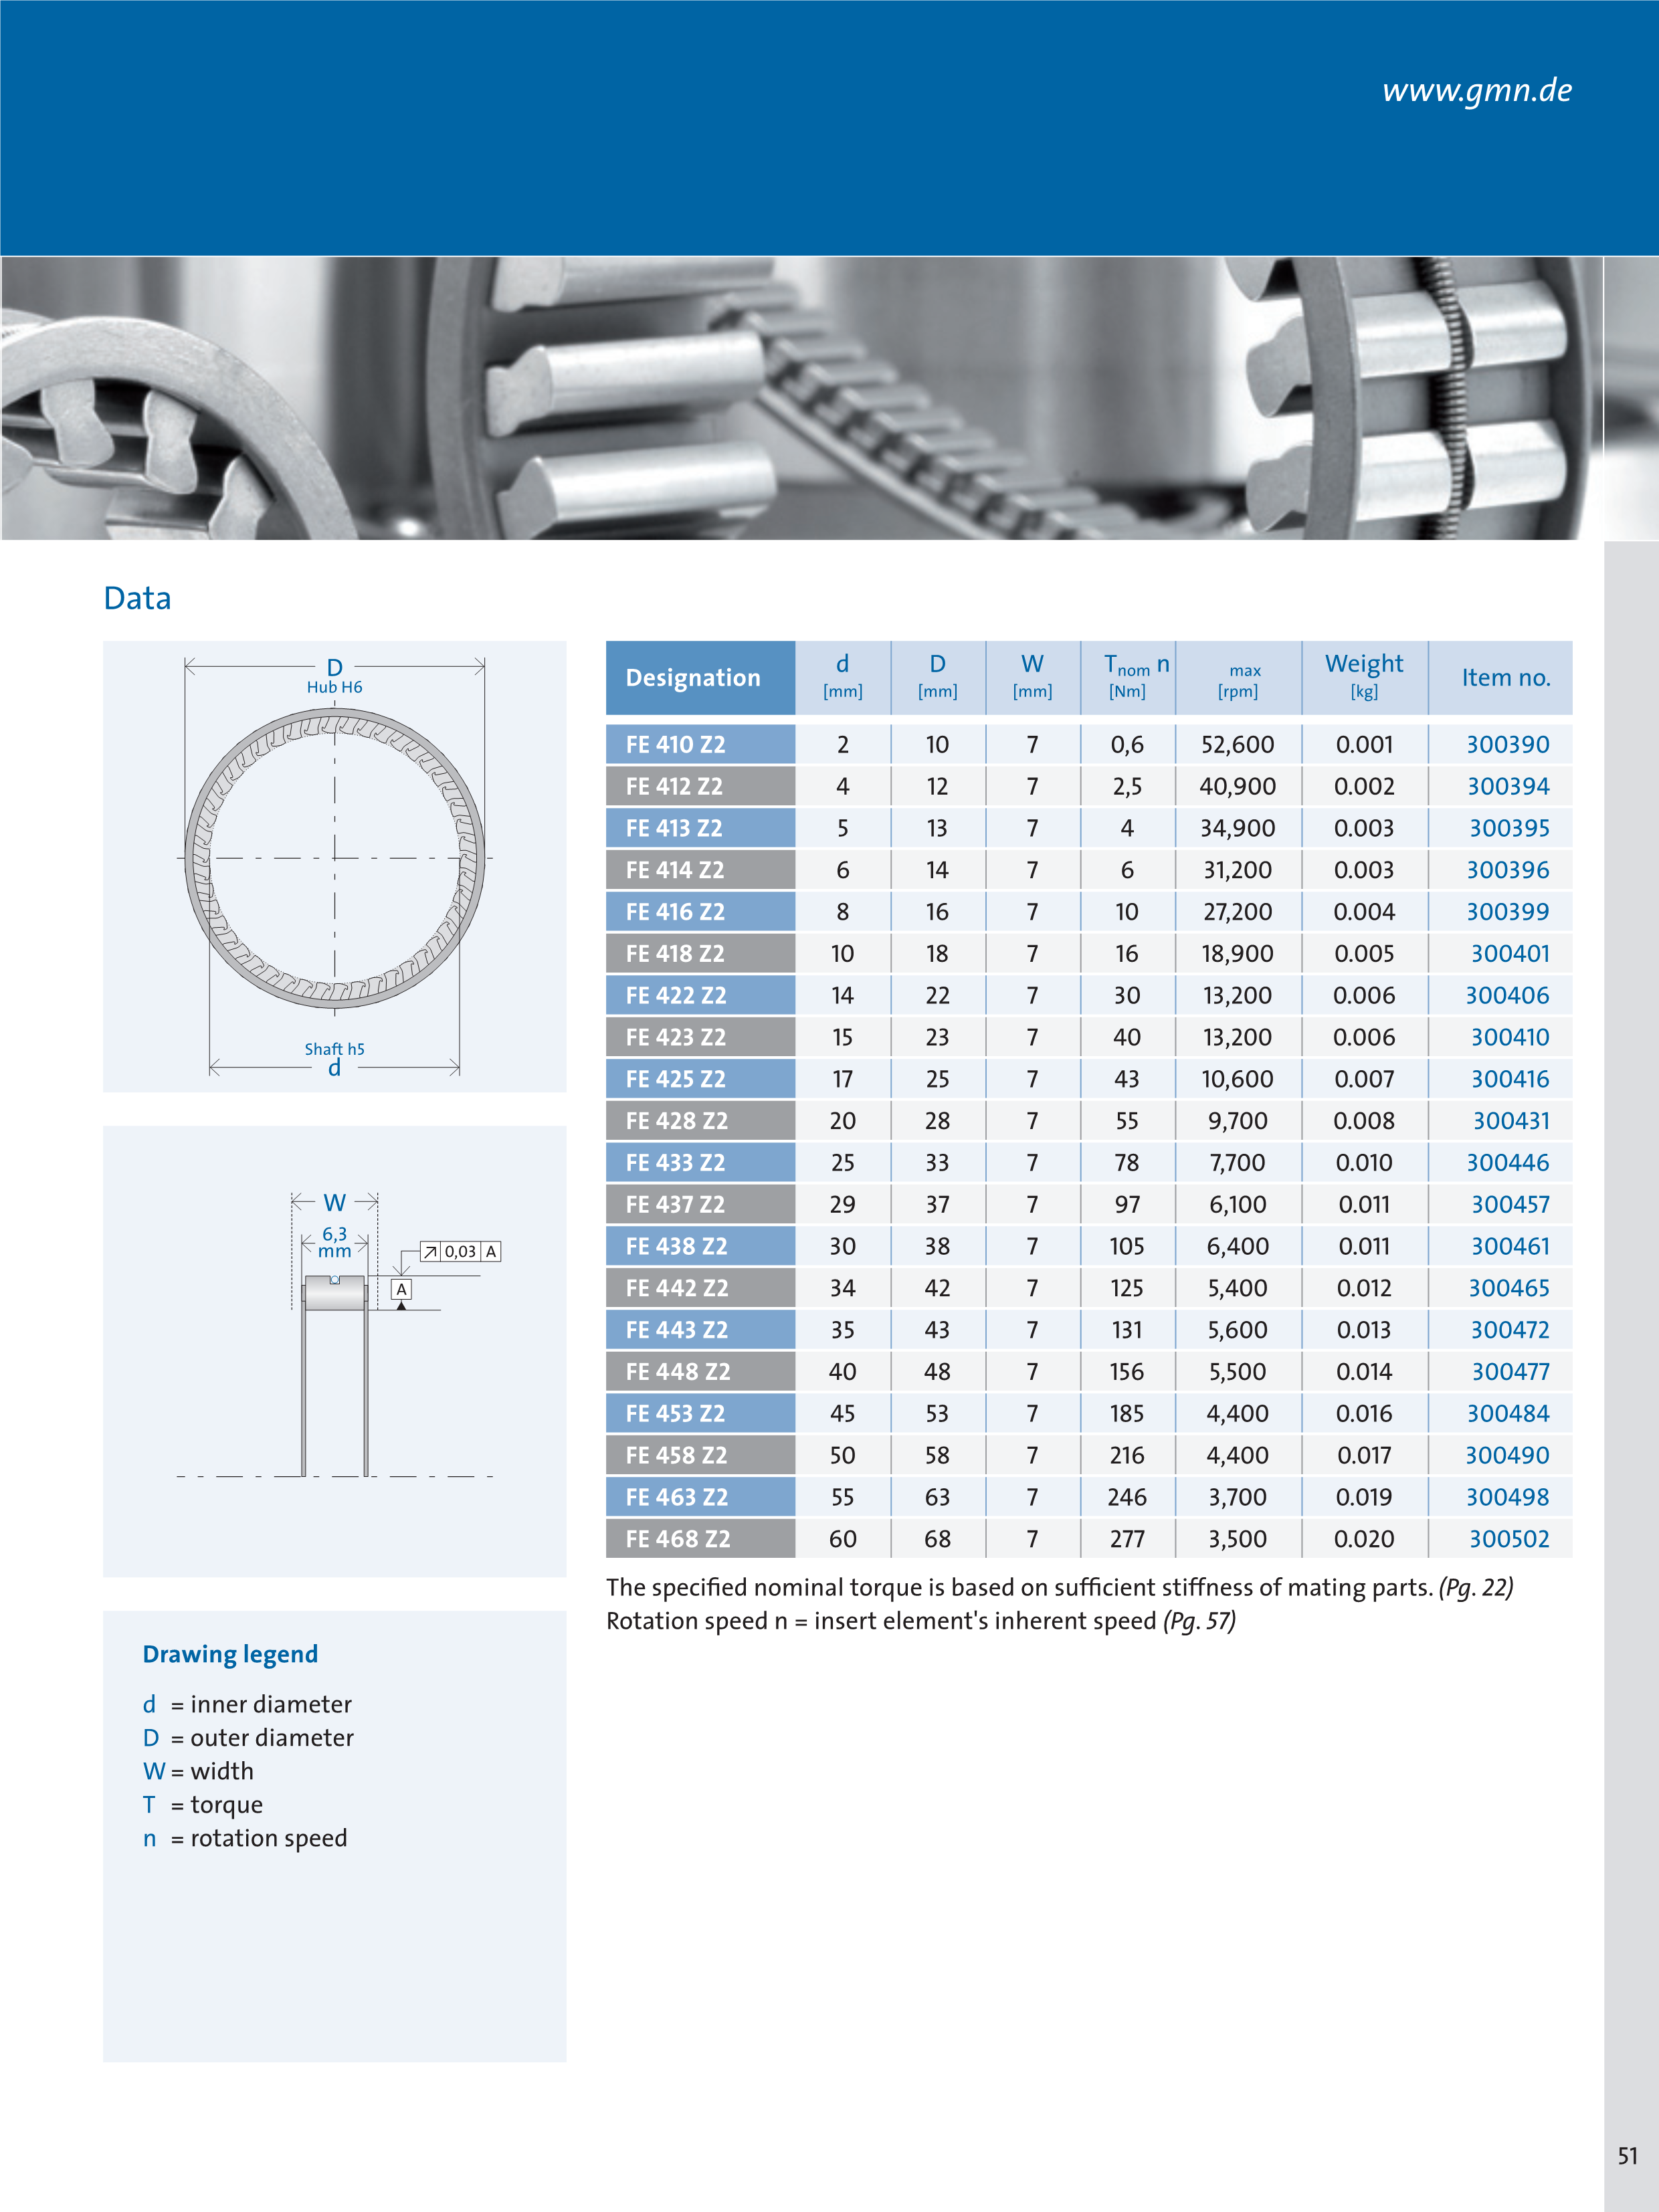Click the Item no. column header
The width and height of the screenshot is (1659, 2212).
click(1501, 678)
